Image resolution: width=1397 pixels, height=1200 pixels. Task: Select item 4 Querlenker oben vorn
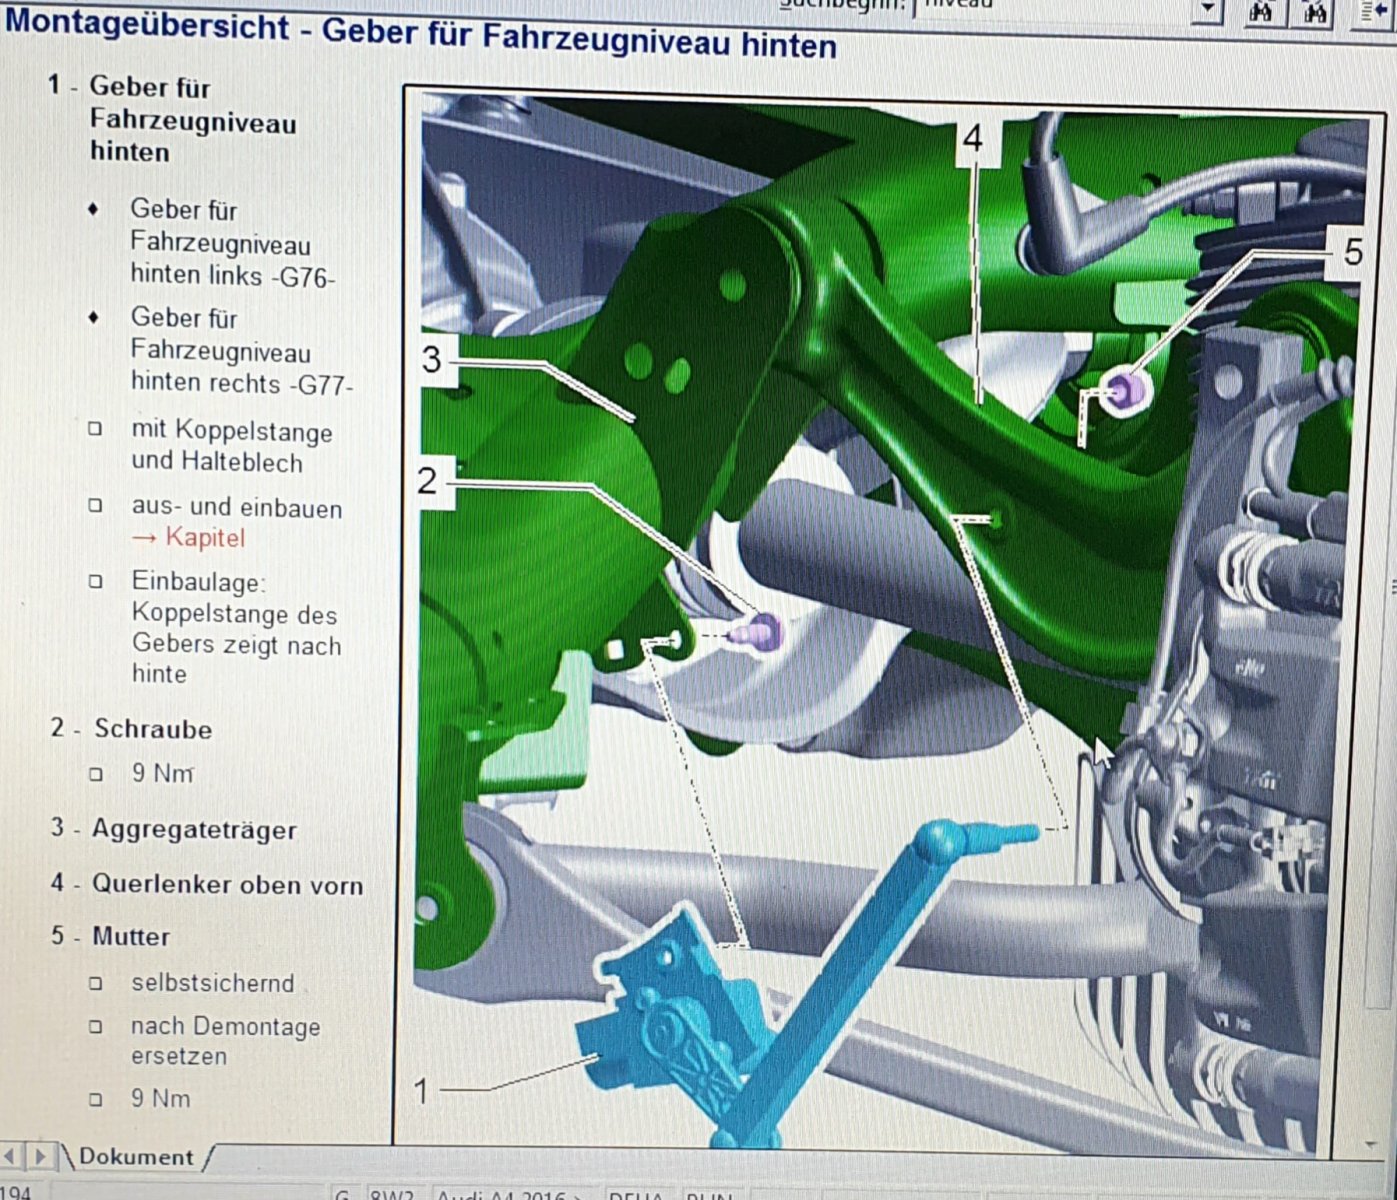click(x=227, y=885)
